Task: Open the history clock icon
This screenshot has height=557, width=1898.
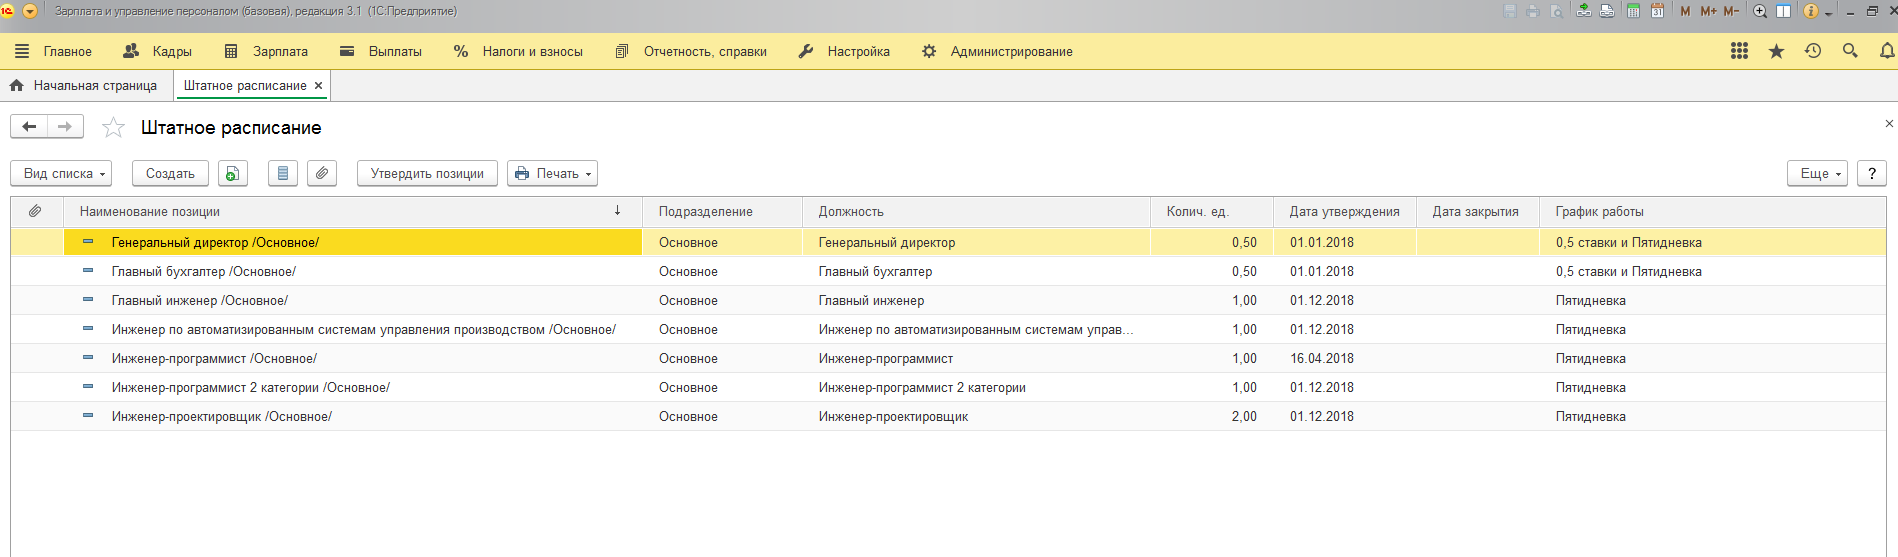Action: tap(1812, 51)
